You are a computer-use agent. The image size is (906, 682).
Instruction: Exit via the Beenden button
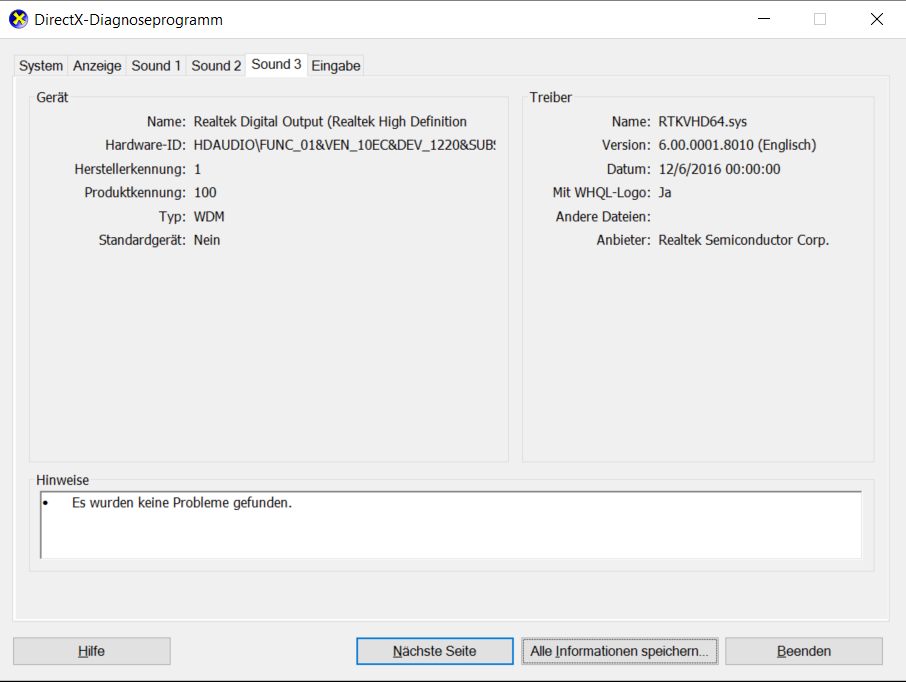pyautogui.click(x=803, y=651)
